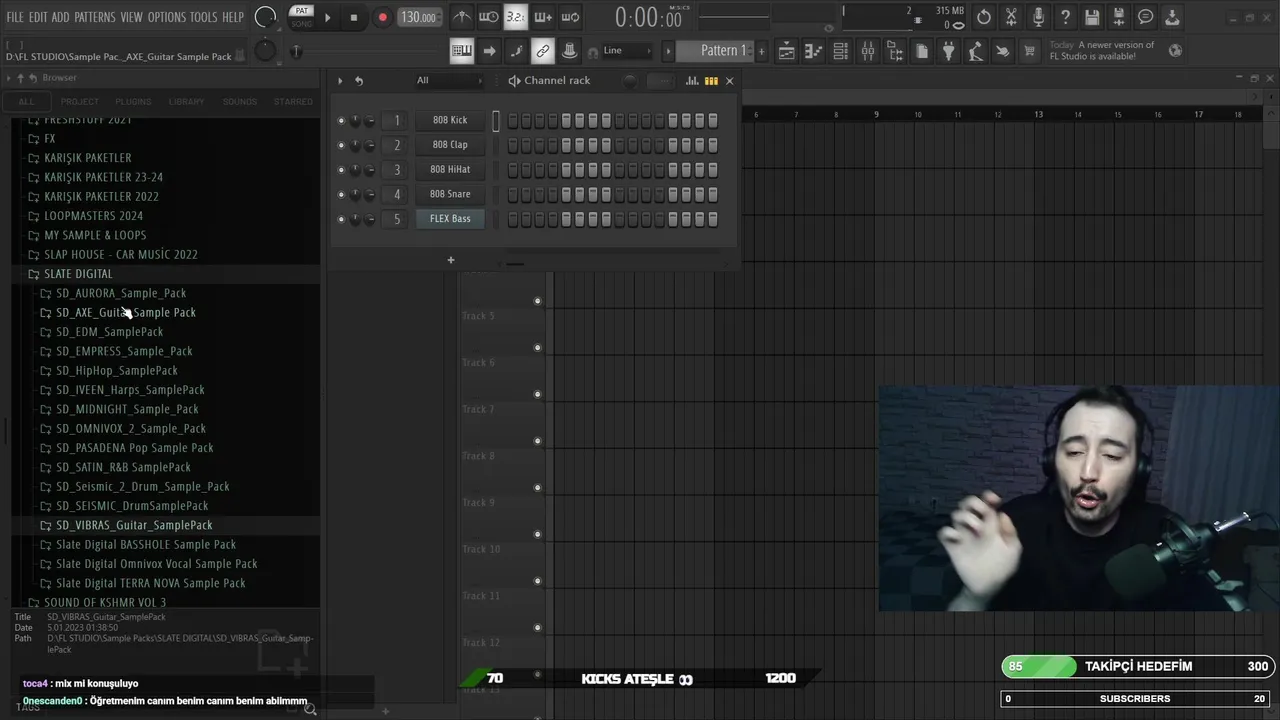Expand the SD_EDM_SamplePack folder
Viewport: 1280px width, 720px height.
[109, 332]
